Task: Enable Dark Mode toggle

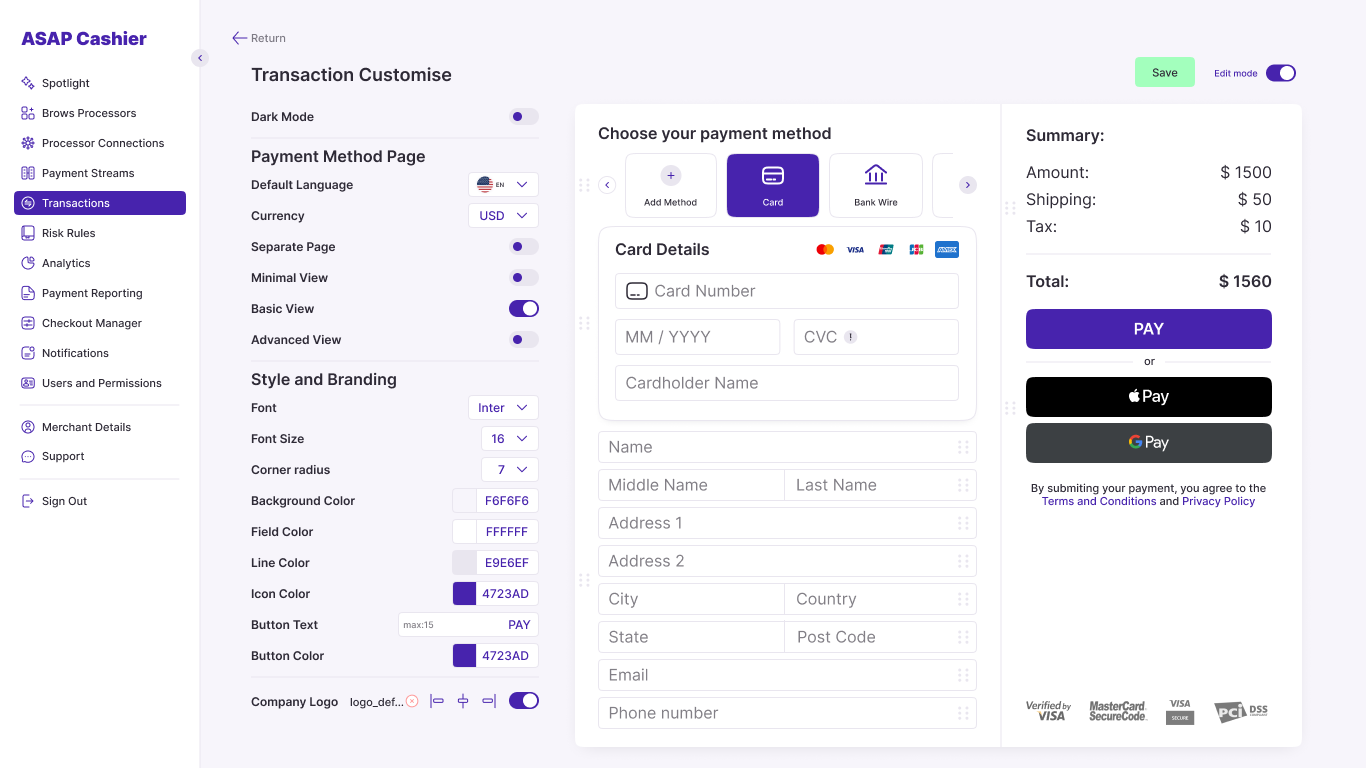Action: click(524, 117)
